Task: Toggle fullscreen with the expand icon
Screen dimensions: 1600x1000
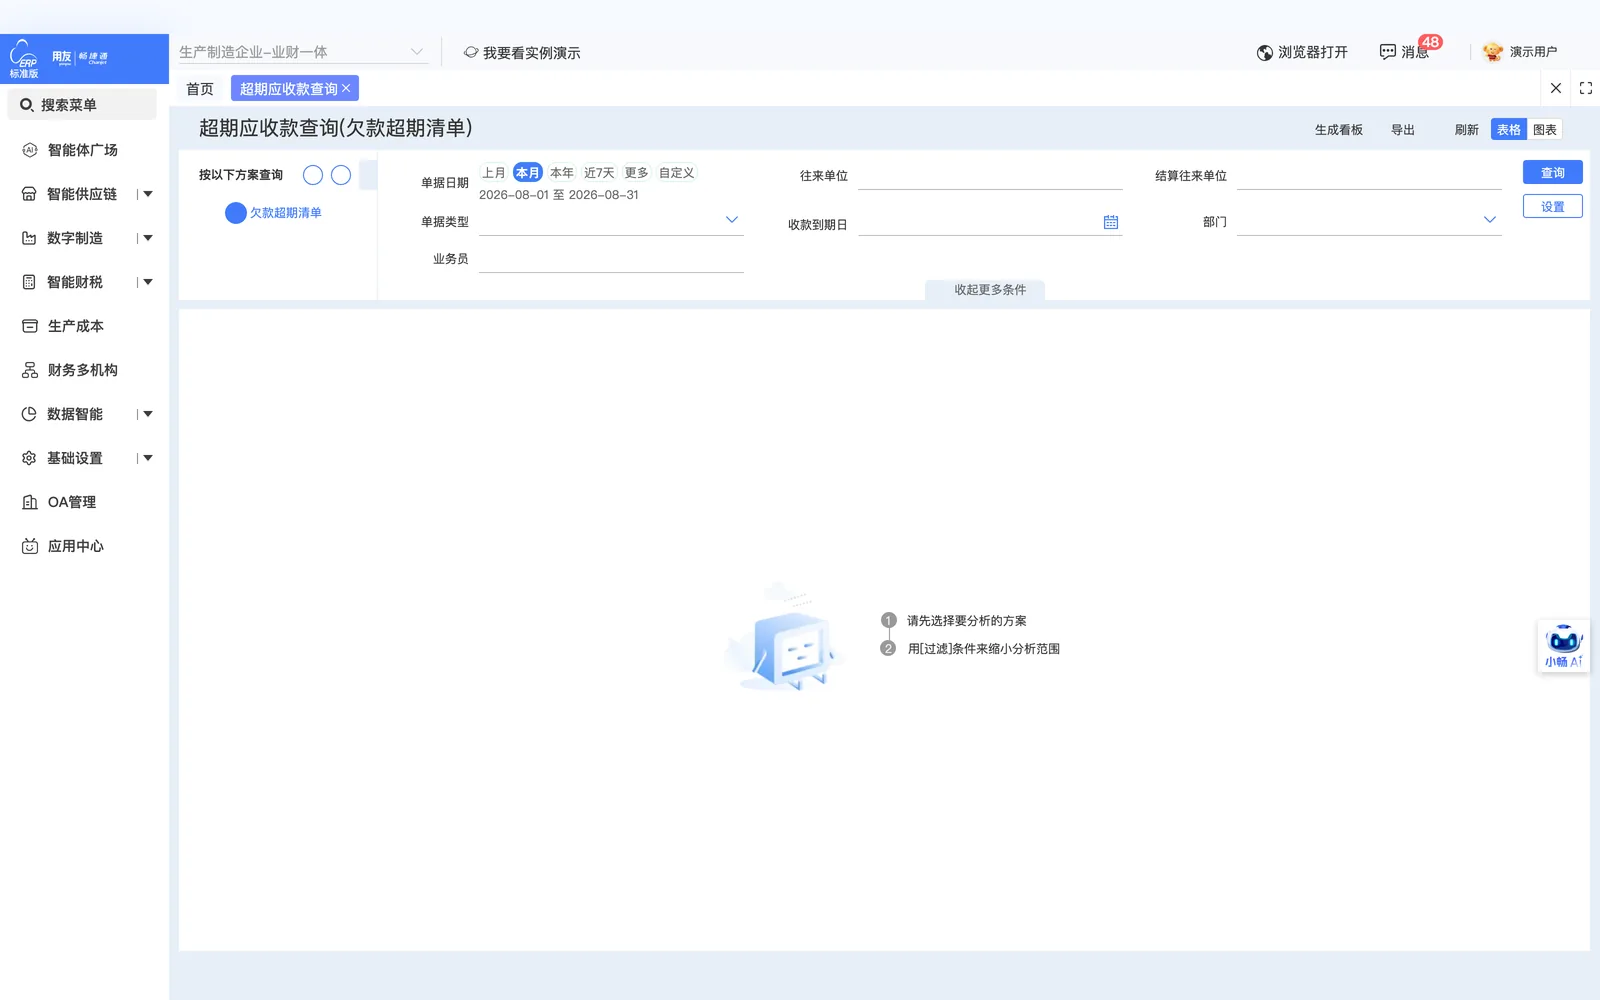Action: coord(1586,88)
